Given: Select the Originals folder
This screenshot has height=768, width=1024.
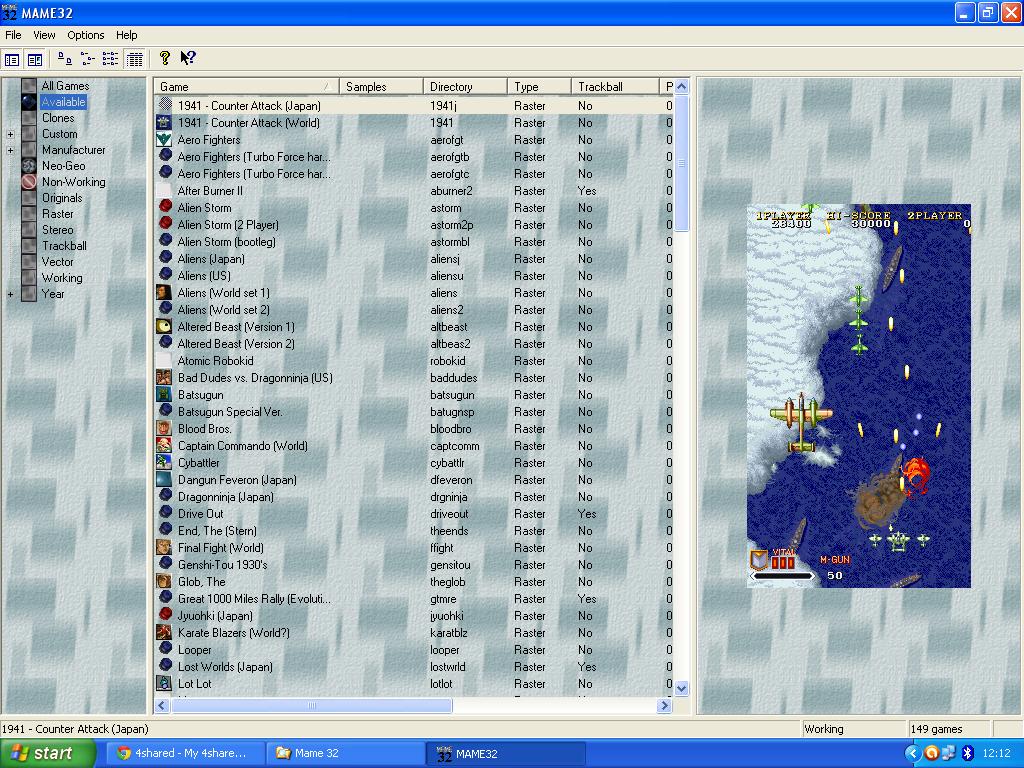Looking at the screenshot, I should 62,198.
